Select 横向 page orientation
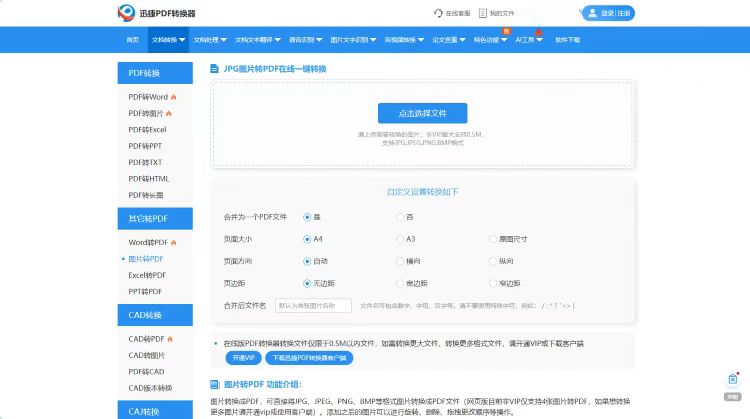 [x=400, y=261]
